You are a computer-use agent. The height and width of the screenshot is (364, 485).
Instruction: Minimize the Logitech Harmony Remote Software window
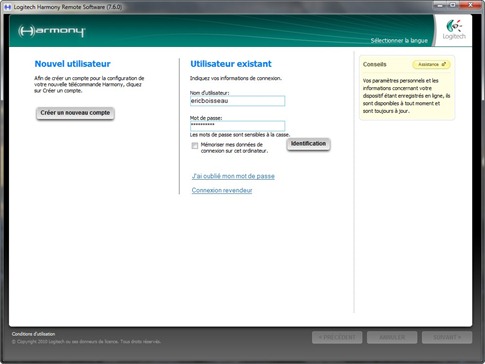(x=440, y=5)
